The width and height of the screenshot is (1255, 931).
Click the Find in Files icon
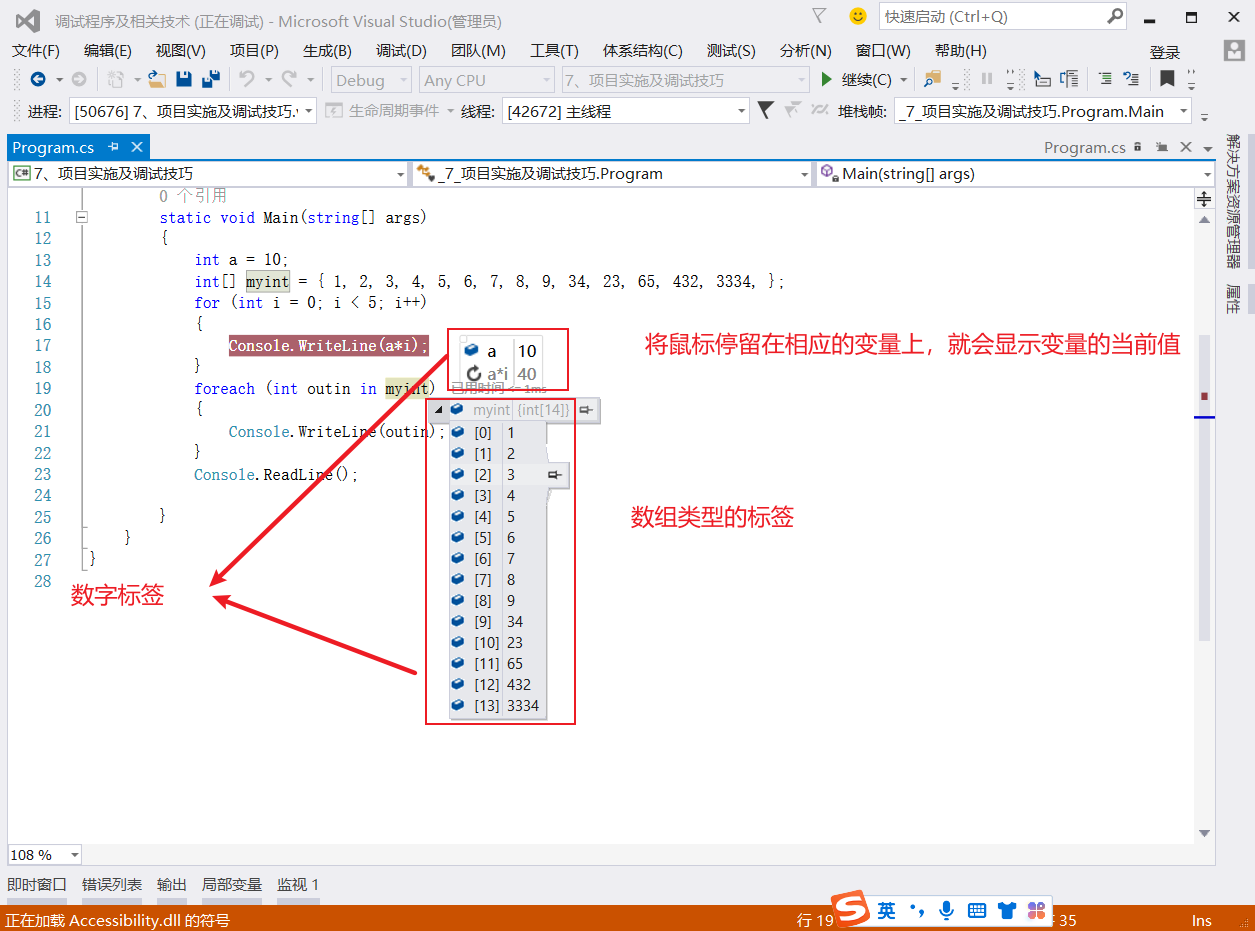coord(933,80)
